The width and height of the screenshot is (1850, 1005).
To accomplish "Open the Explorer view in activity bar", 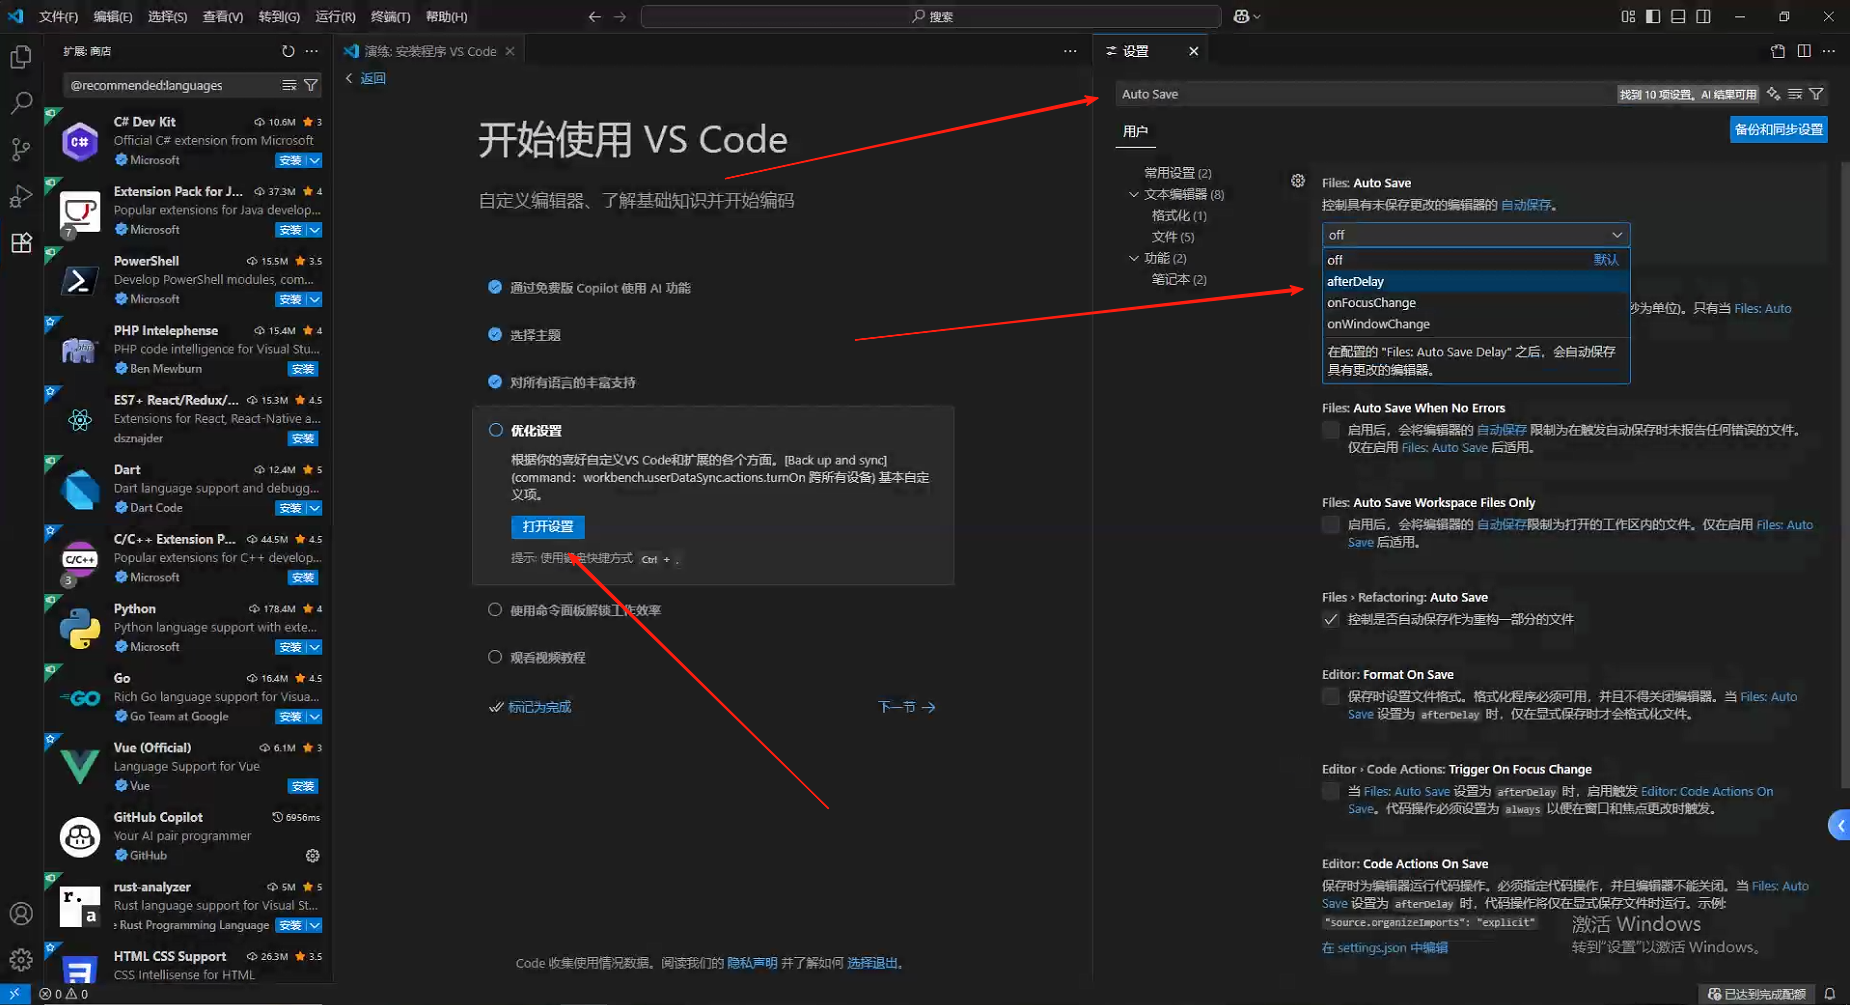I will tap(21, 57).
